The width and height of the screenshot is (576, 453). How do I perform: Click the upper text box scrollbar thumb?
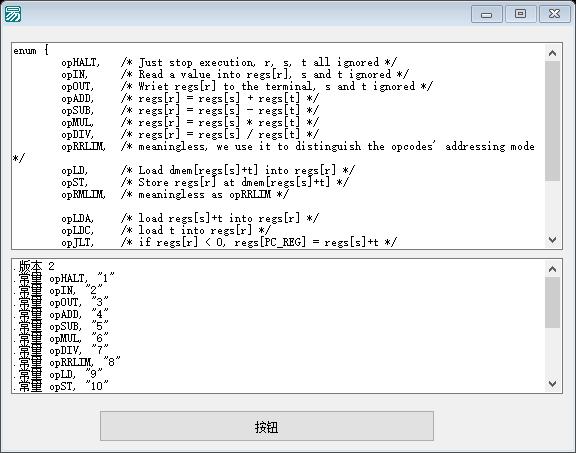[552, 121]
